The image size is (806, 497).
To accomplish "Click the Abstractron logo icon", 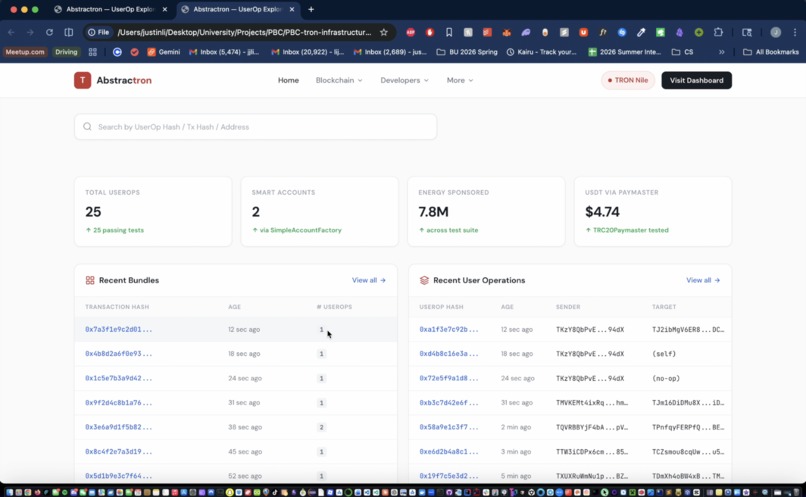I will point(82,80).
